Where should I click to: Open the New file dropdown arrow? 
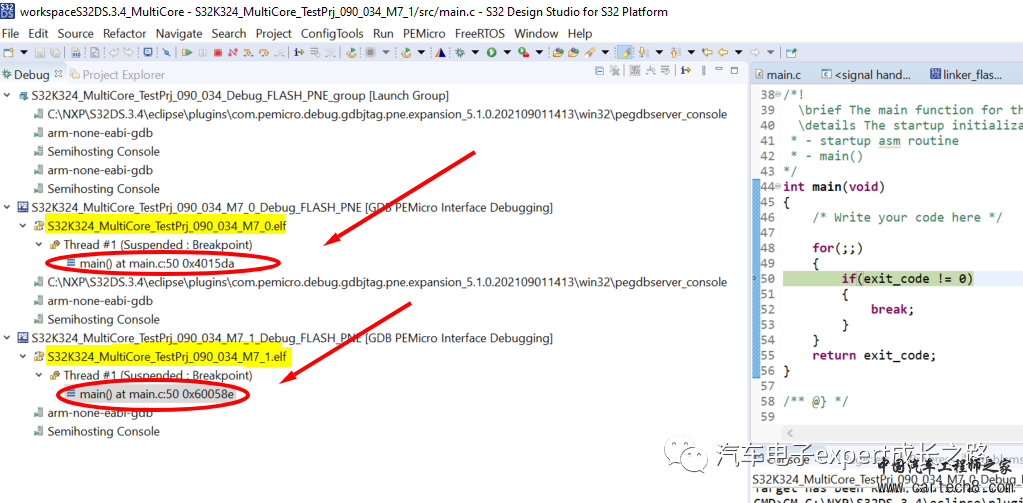pos(24,52)
